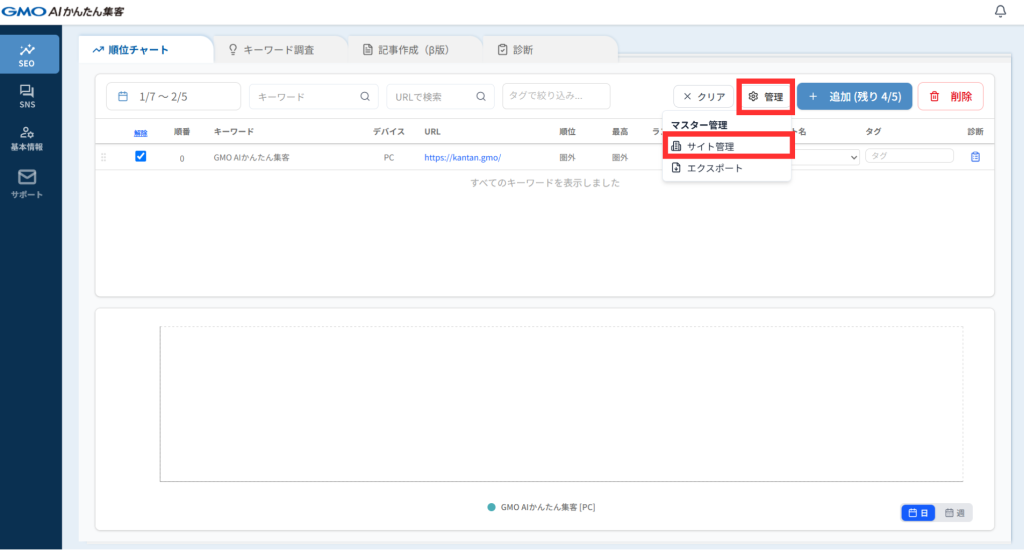The image size is (1024, 552).
Task: Switch chart to 日 daily view
Action: 919,513
